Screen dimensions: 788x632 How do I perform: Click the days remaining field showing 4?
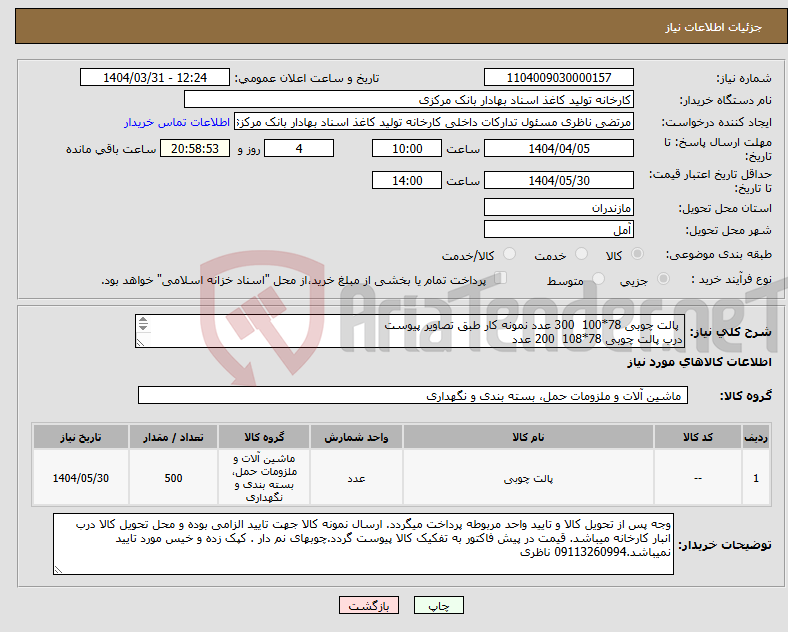pyautogui.click(x=299, y=149)
